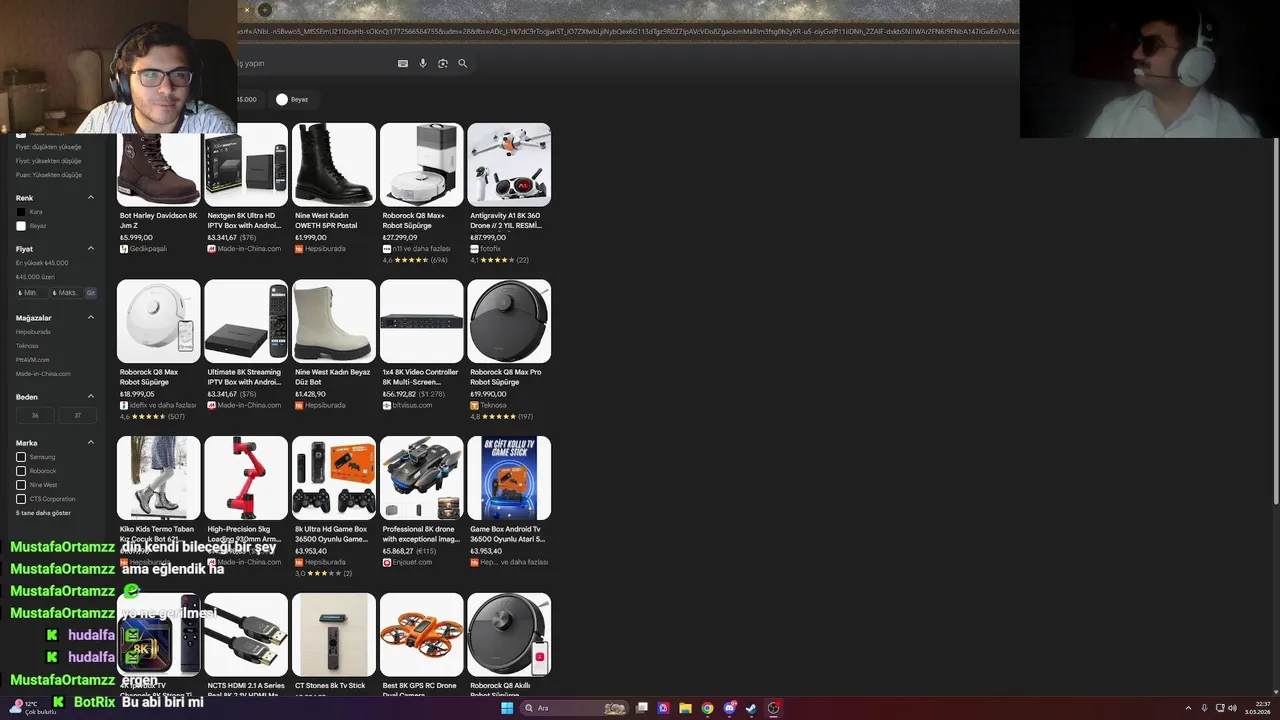Tick the CTS Corporation brand checkbox
This screenshot has height=720, width=1280.
(x=21, y=499)
